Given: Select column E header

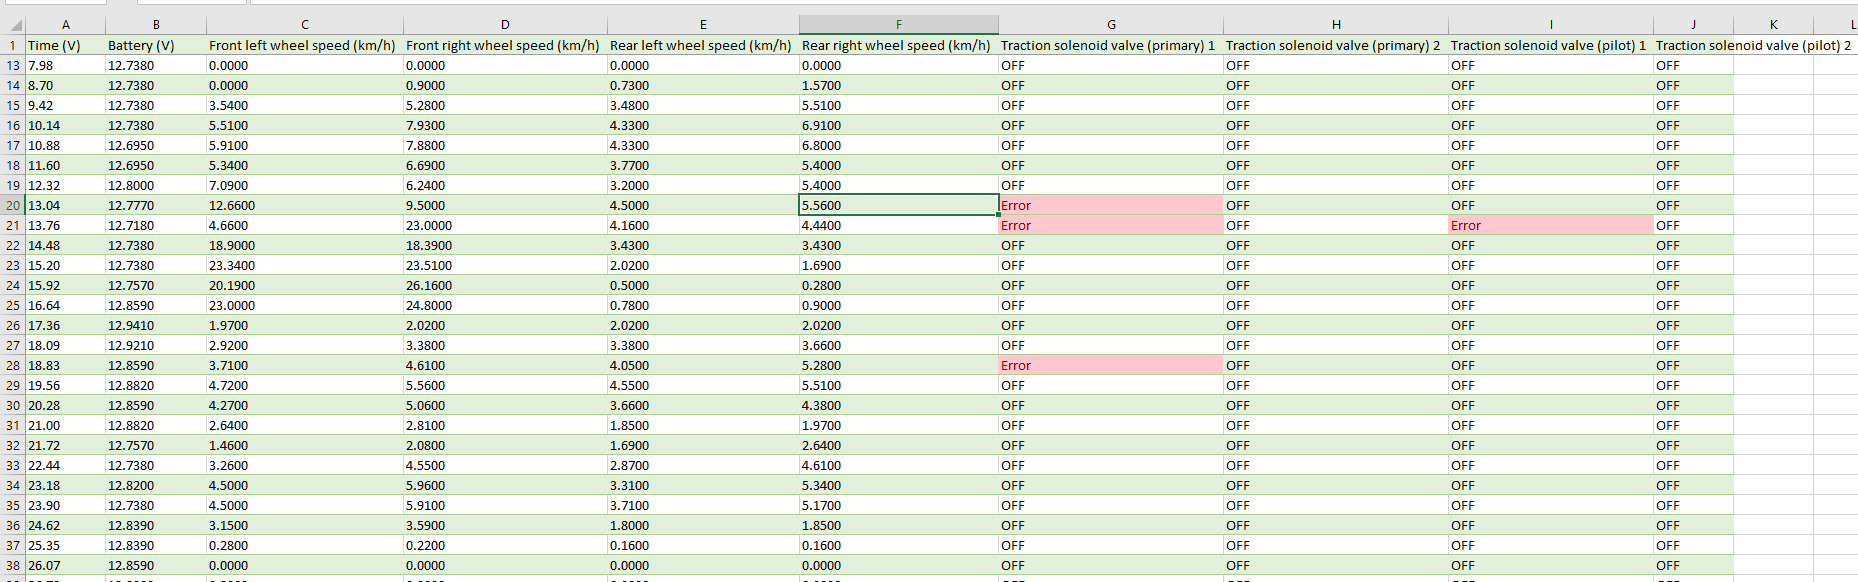Looking at the screenshot, I should 703,25.
